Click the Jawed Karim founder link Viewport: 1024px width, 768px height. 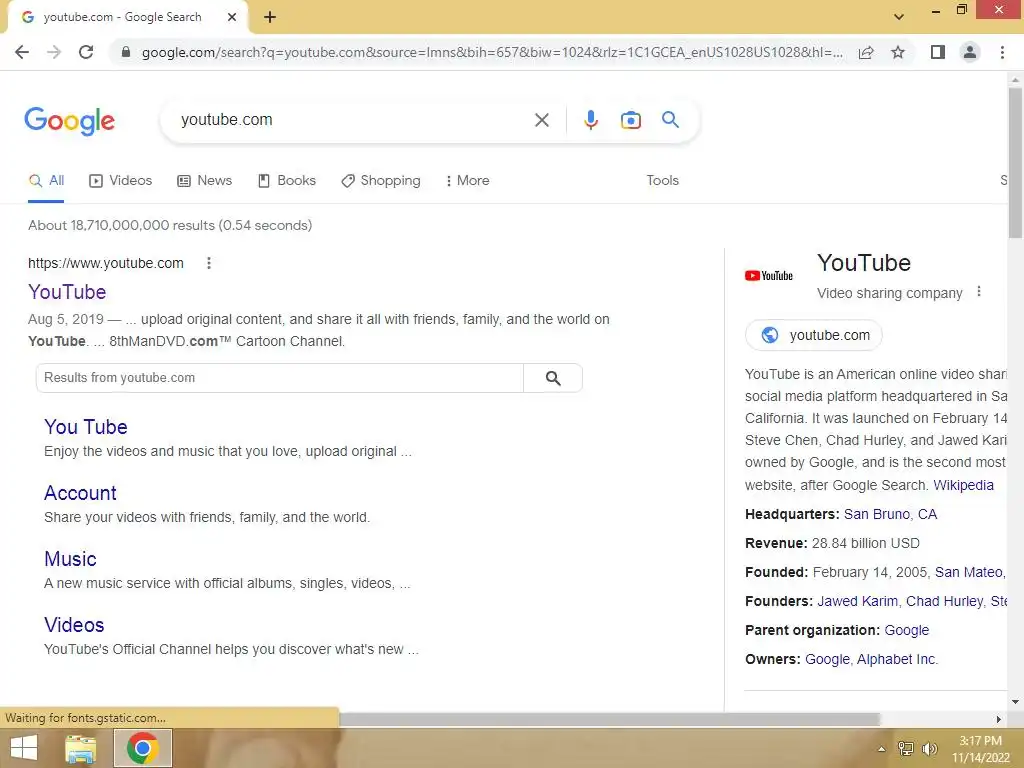[857, 601]
